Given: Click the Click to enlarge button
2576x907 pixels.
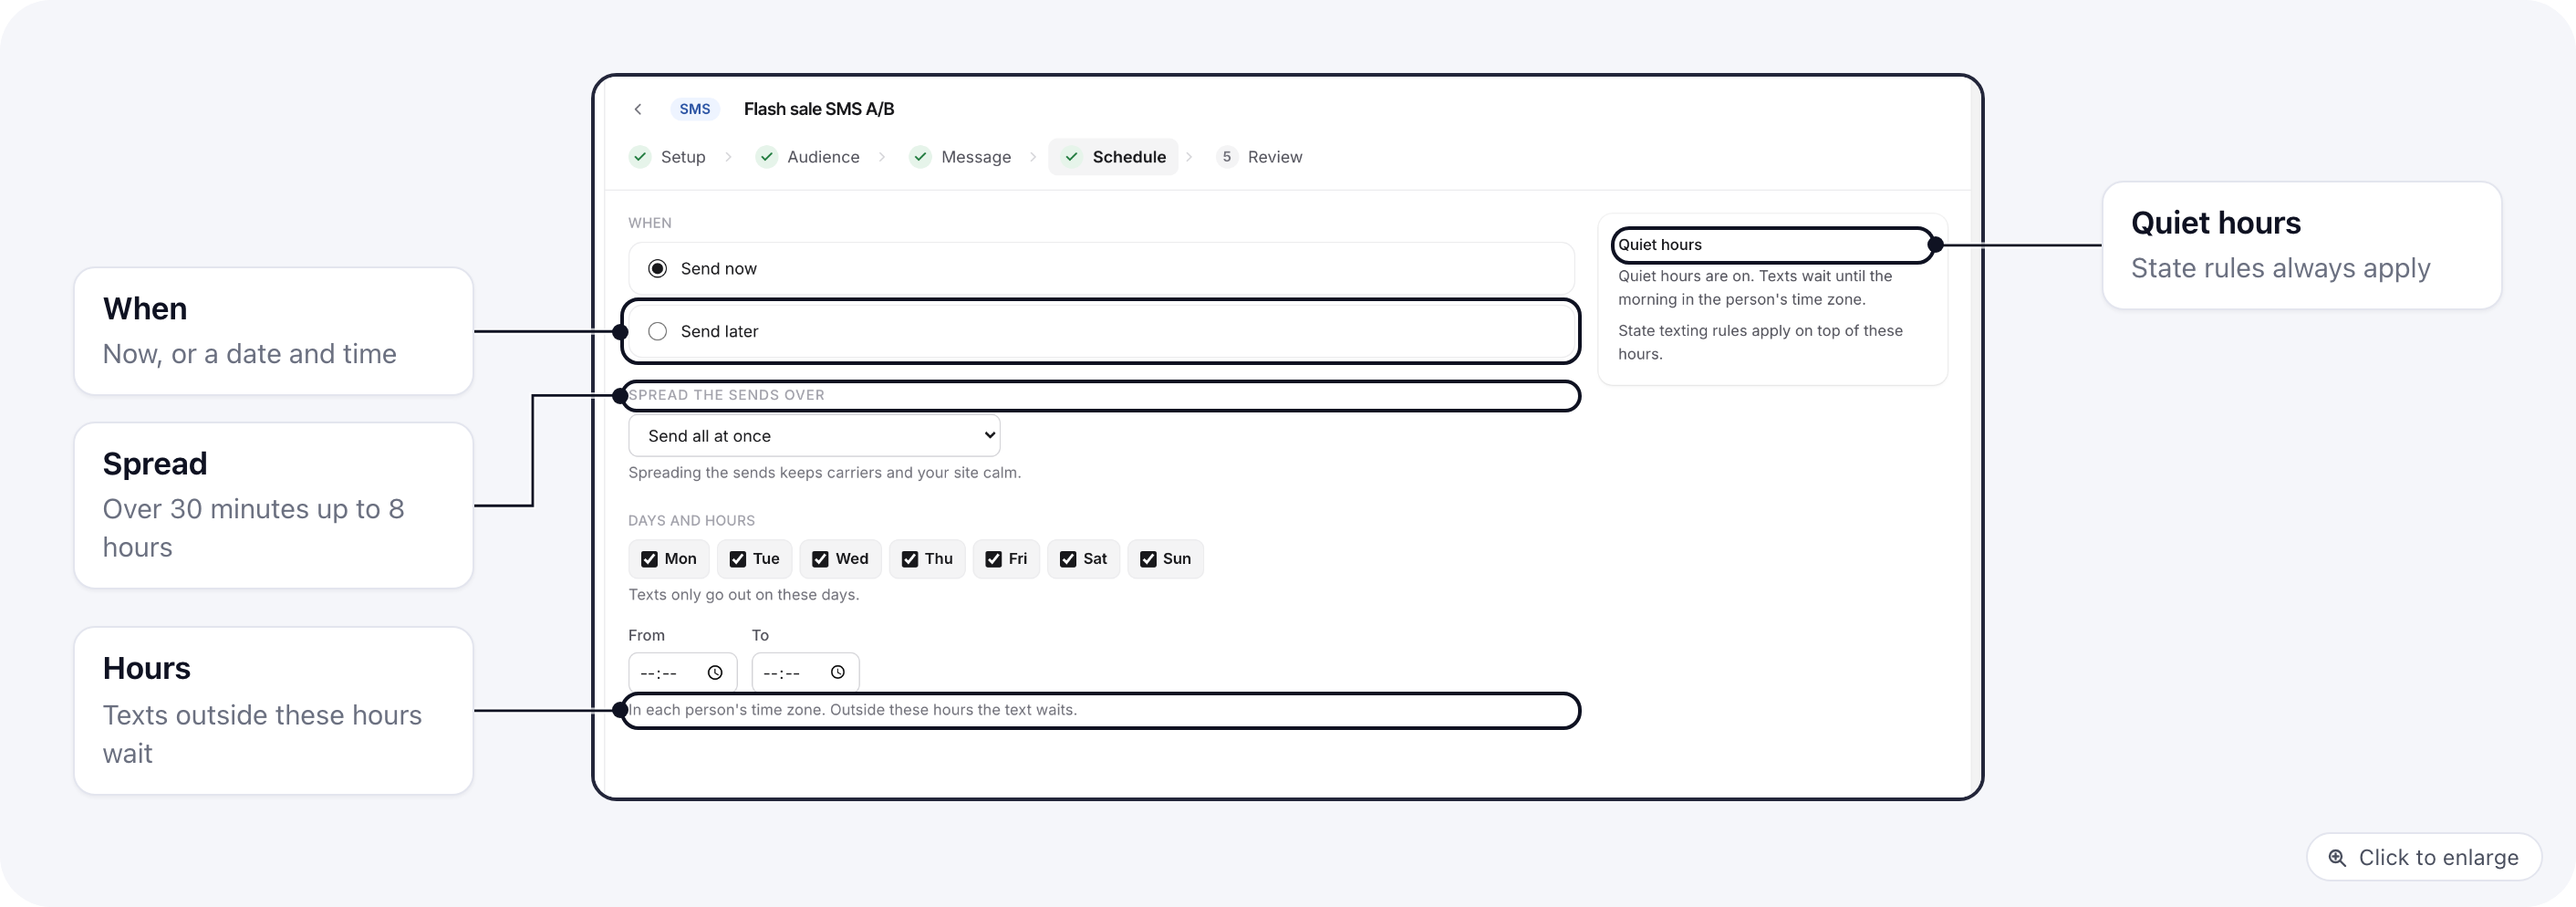Looking at the screenshot, I should coord(2424,858).
